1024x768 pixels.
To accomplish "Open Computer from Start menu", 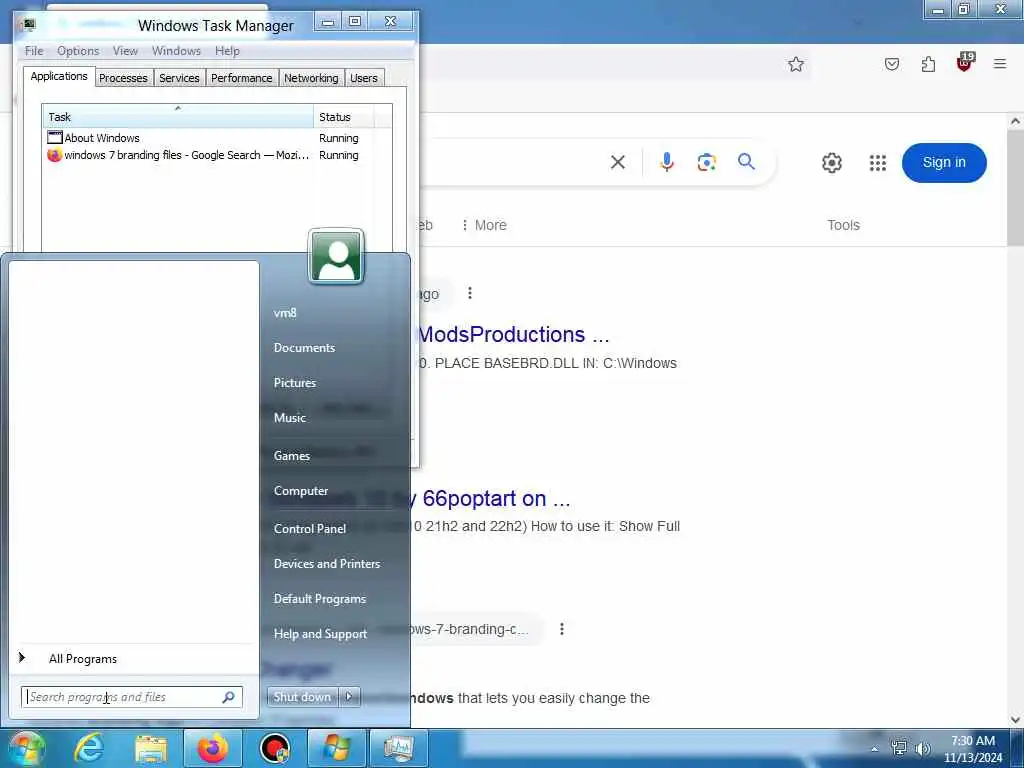I will [300, 491].
